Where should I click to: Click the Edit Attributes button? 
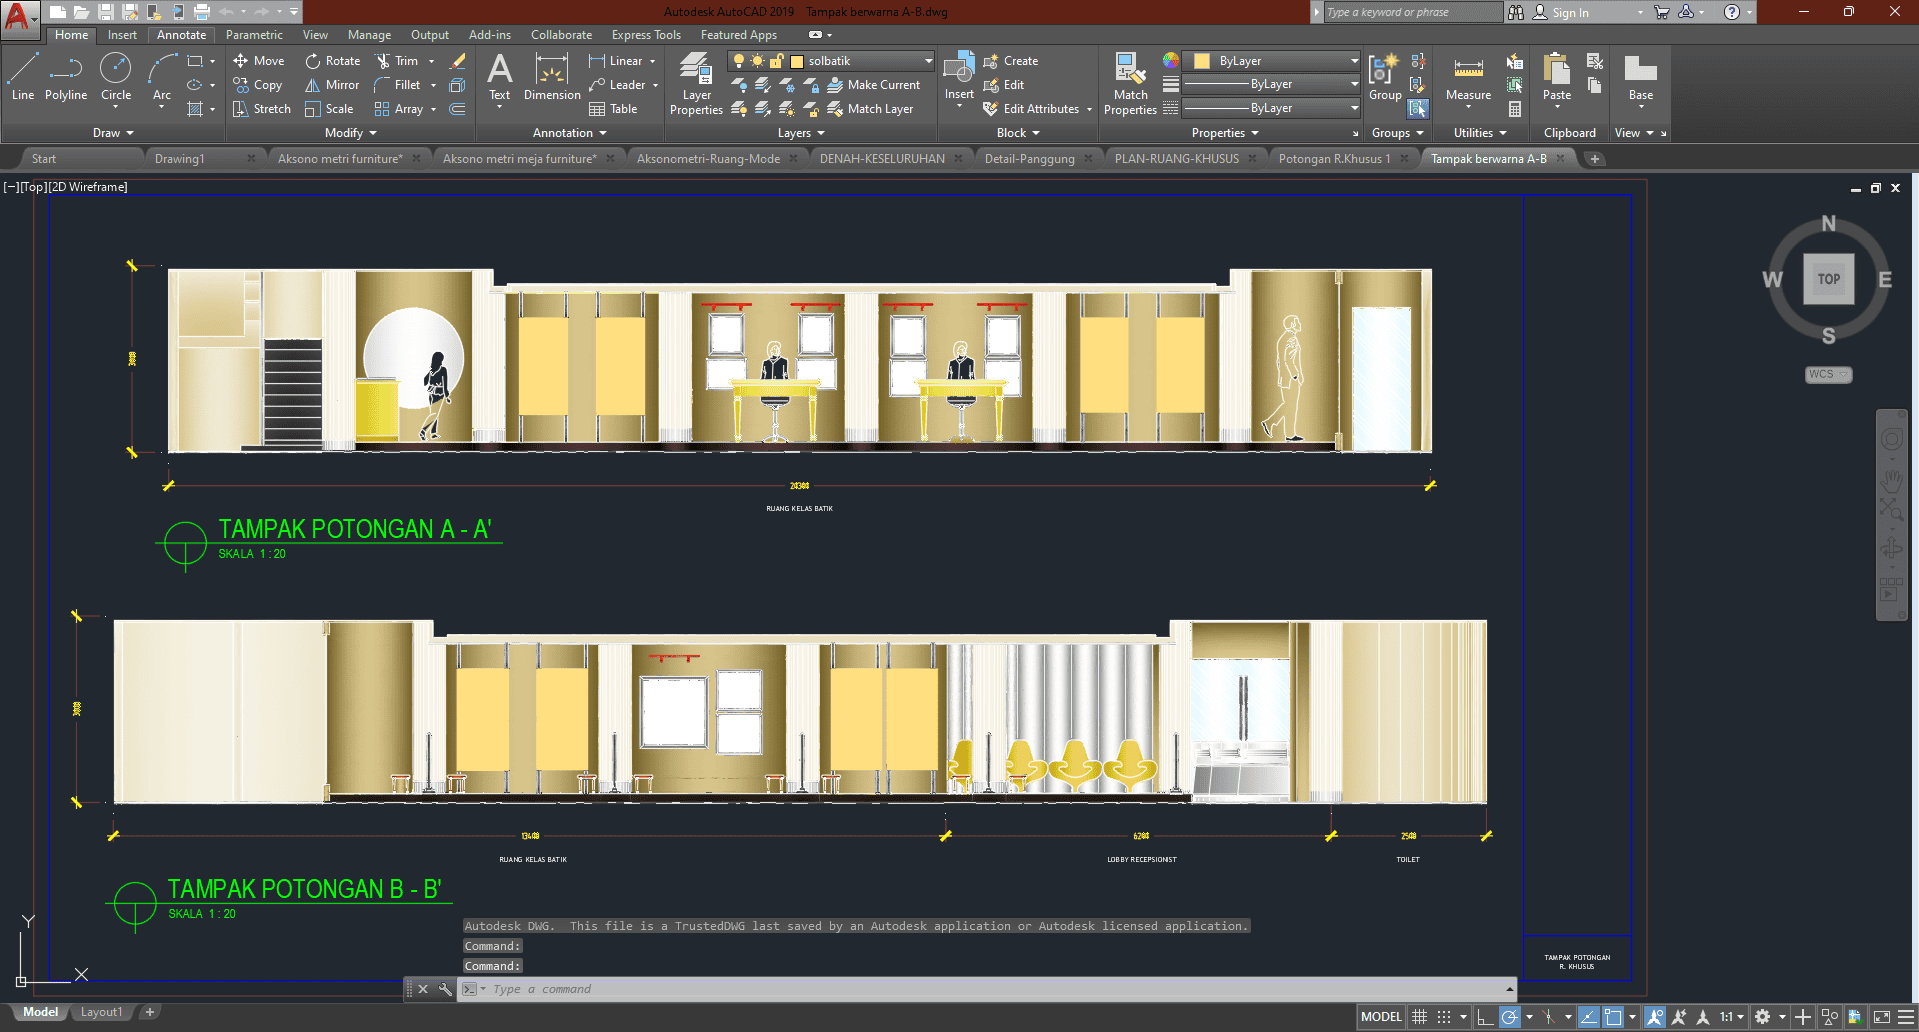1031,109
